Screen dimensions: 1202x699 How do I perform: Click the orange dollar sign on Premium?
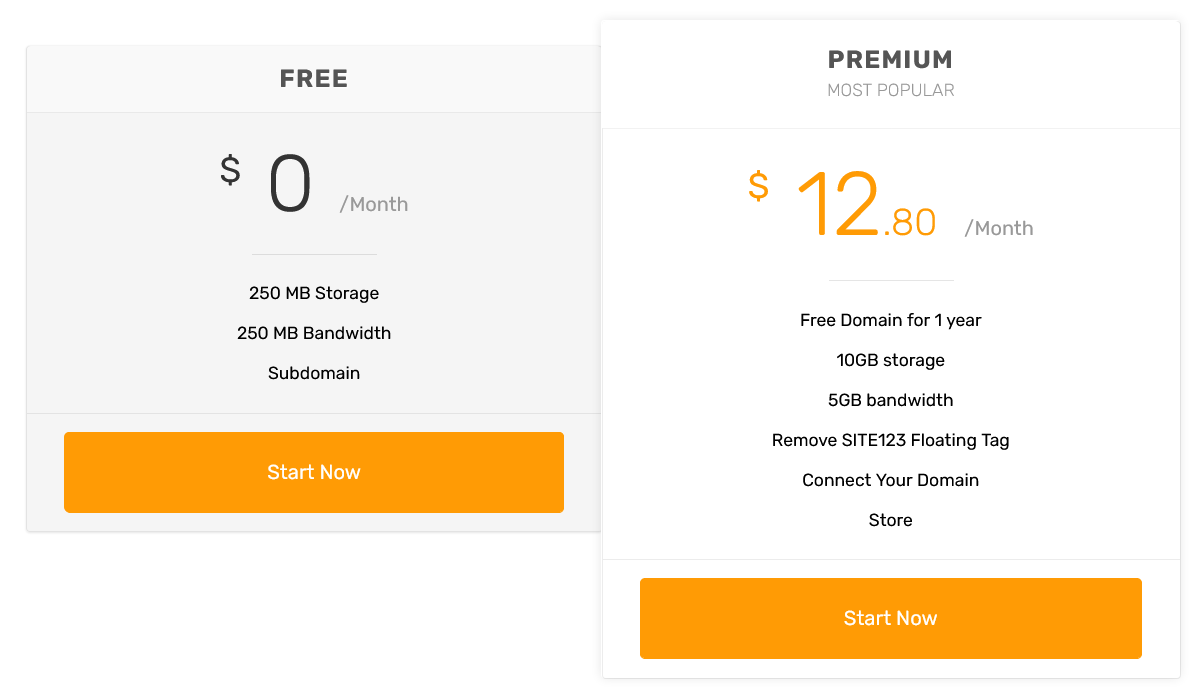758,186
